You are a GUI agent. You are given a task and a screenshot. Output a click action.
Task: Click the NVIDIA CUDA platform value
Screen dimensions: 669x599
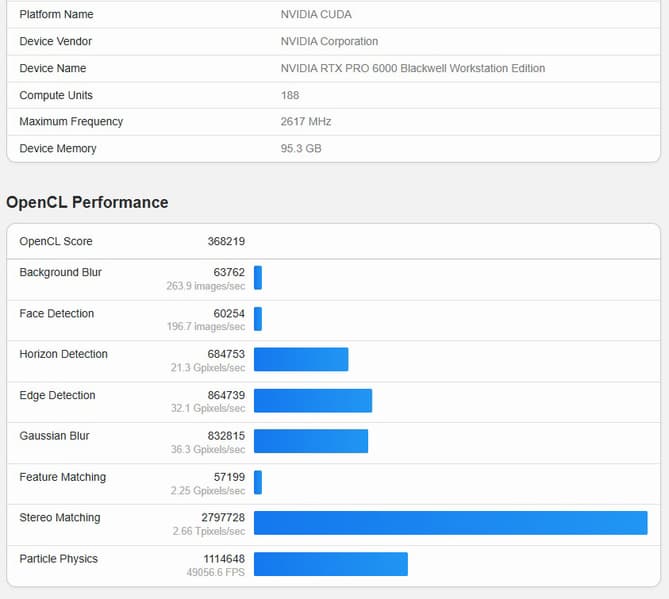point(316,15)
